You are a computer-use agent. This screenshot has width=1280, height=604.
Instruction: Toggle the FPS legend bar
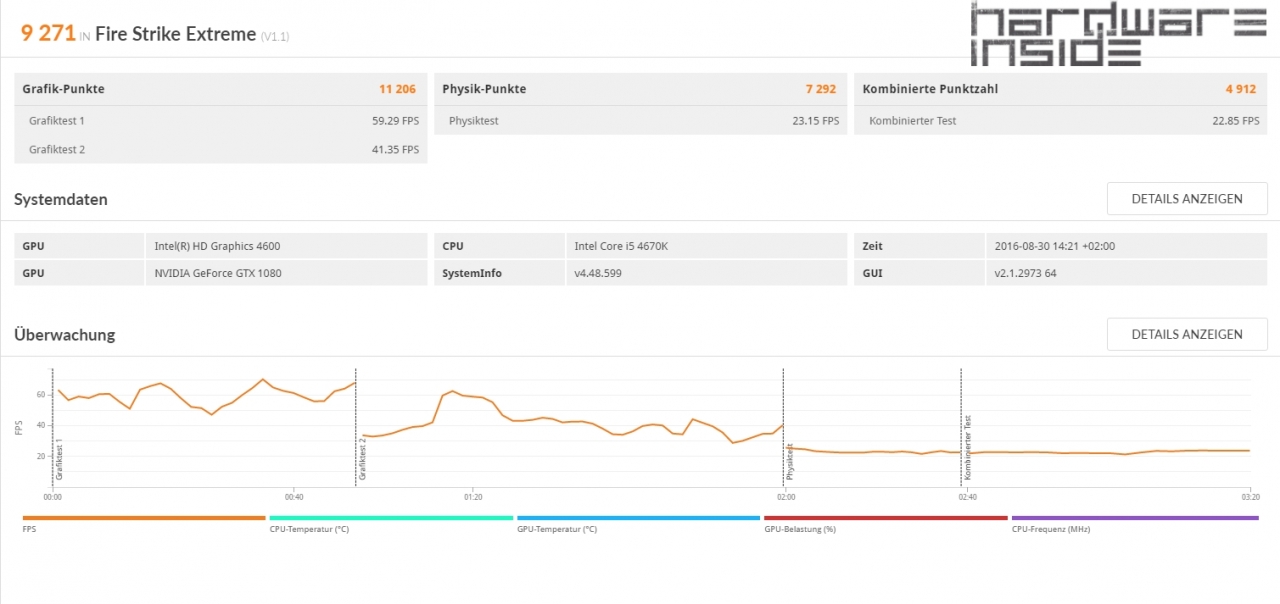coord(143,518)
